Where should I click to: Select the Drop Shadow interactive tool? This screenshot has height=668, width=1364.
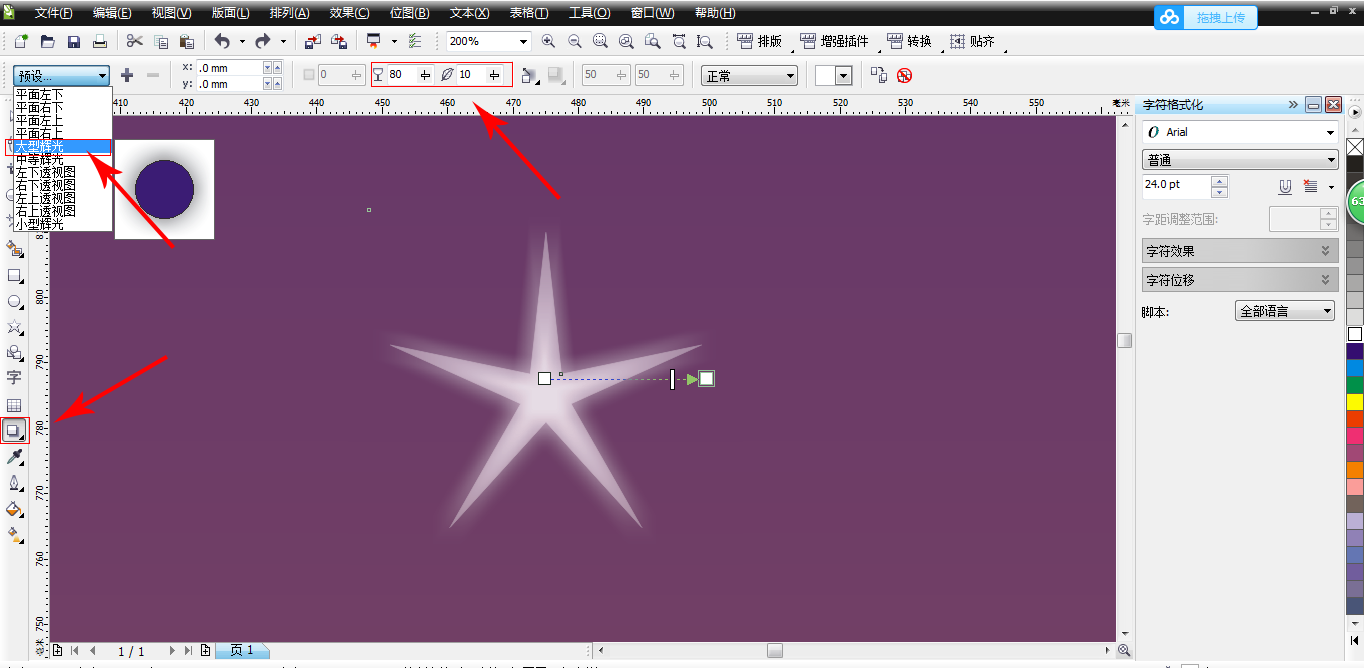coord(14,431)
